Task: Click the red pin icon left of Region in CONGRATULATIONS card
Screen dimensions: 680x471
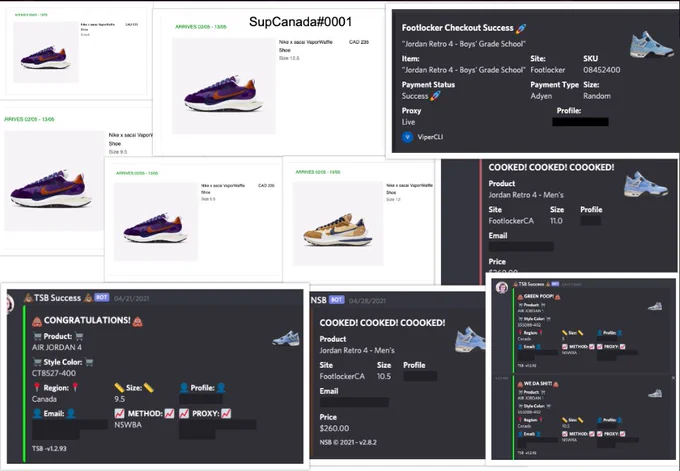Action: pos(37,387)
